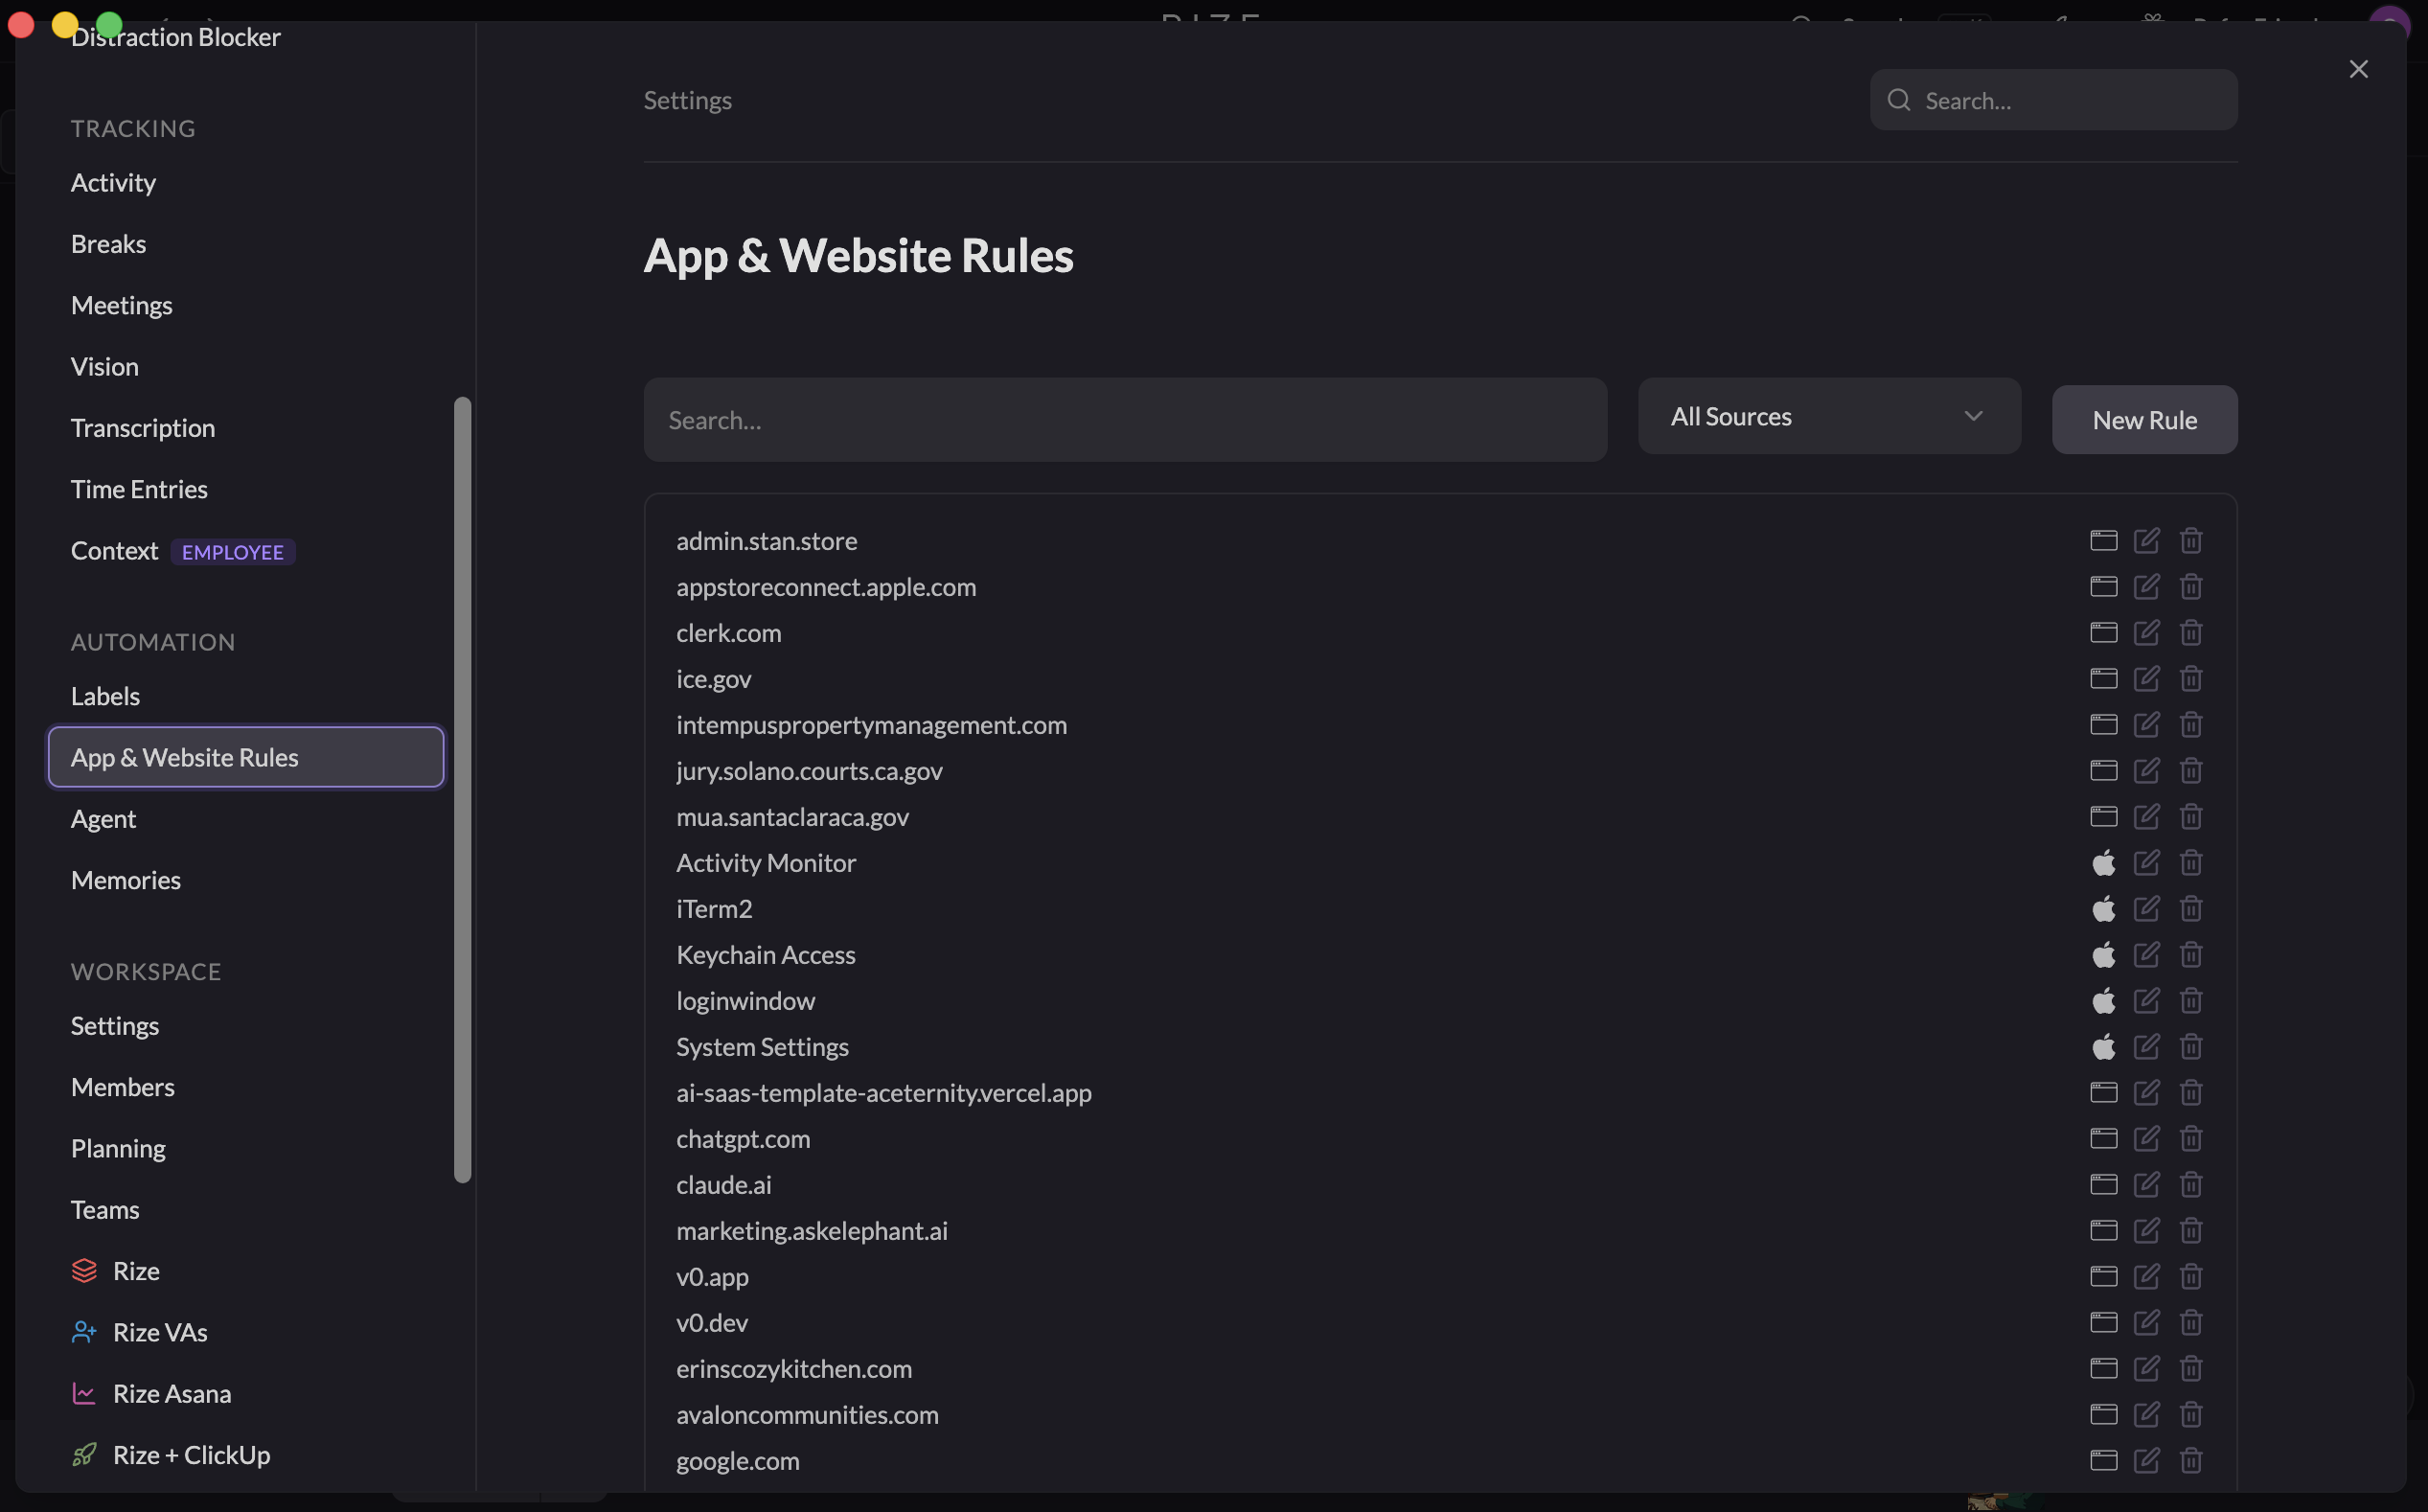Open the Breaks settings page
This screenshot has width=2428, height=1512.
click(108, 244)
